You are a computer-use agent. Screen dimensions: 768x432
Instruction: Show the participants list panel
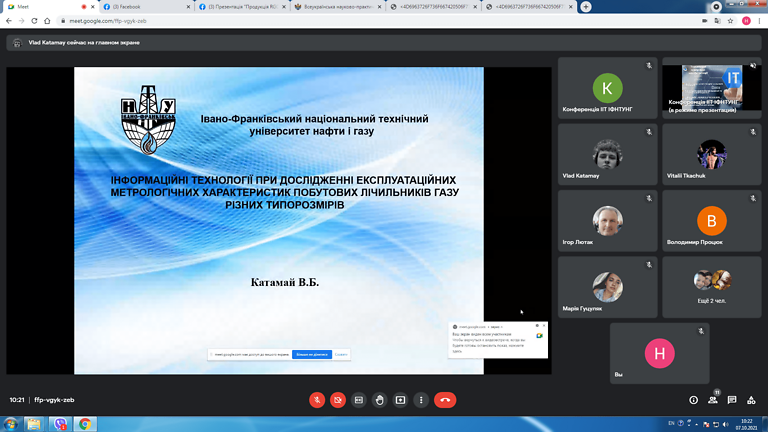click(x=713, y=399)
